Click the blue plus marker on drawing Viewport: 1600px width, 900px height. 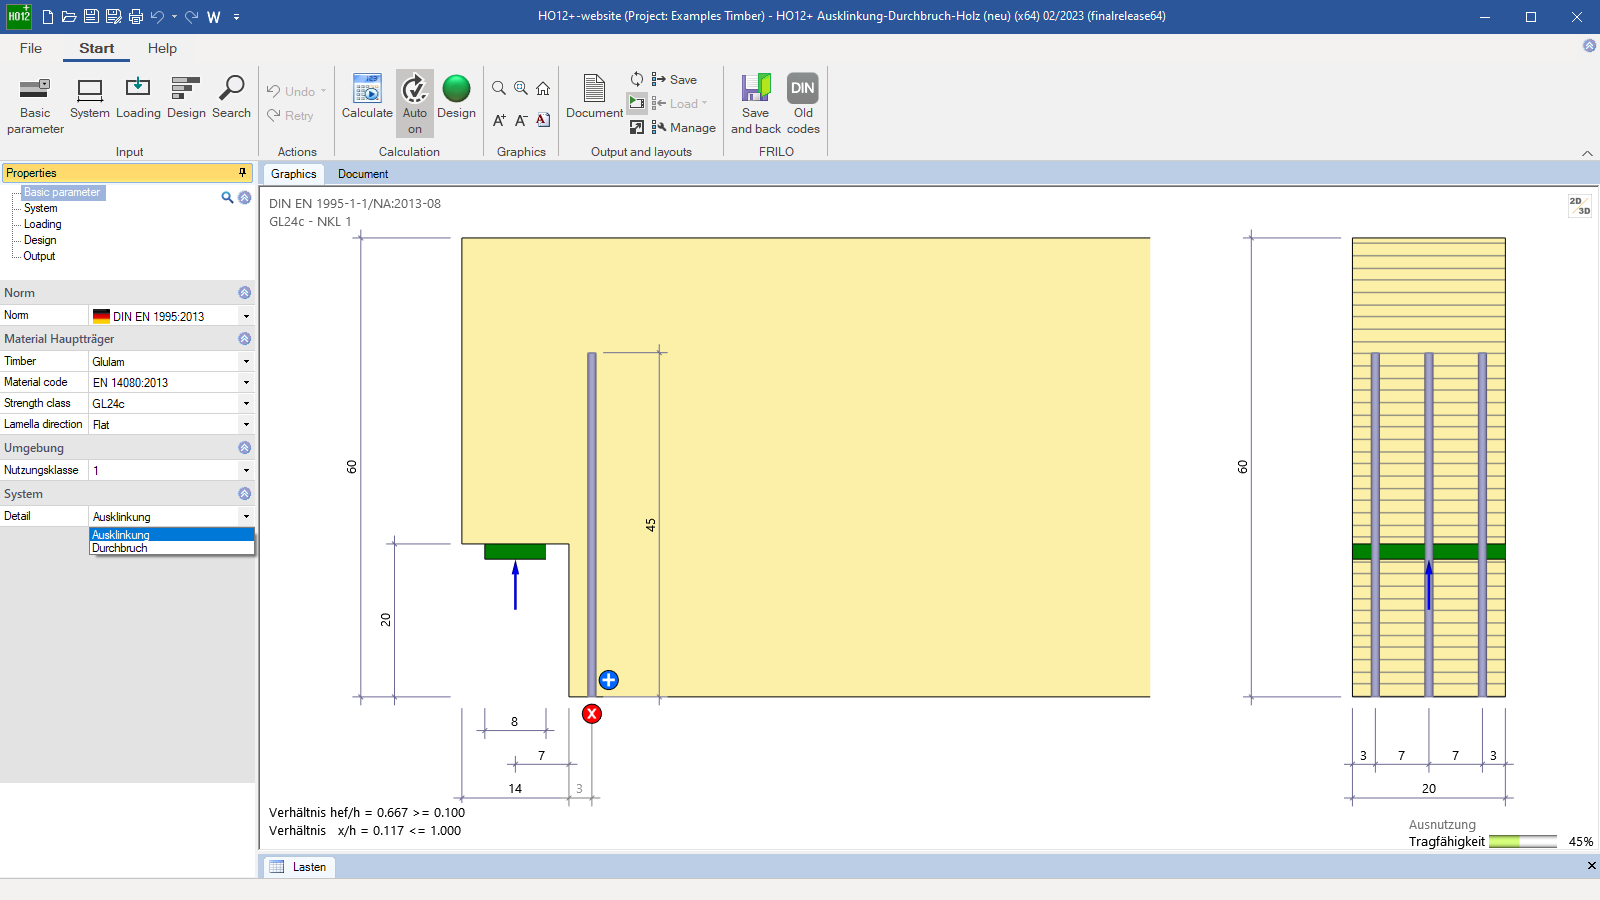pos(608,680)
